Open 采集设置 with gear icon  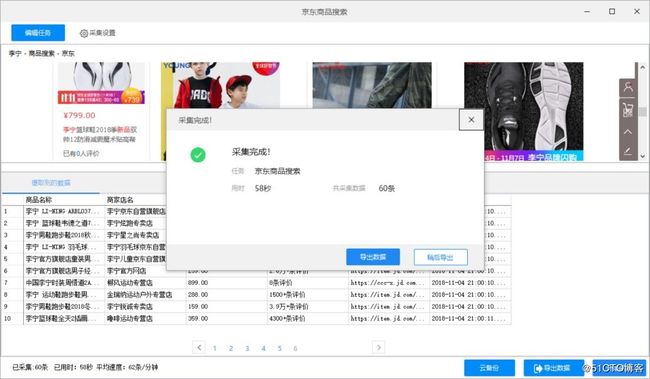pos(97,33)
